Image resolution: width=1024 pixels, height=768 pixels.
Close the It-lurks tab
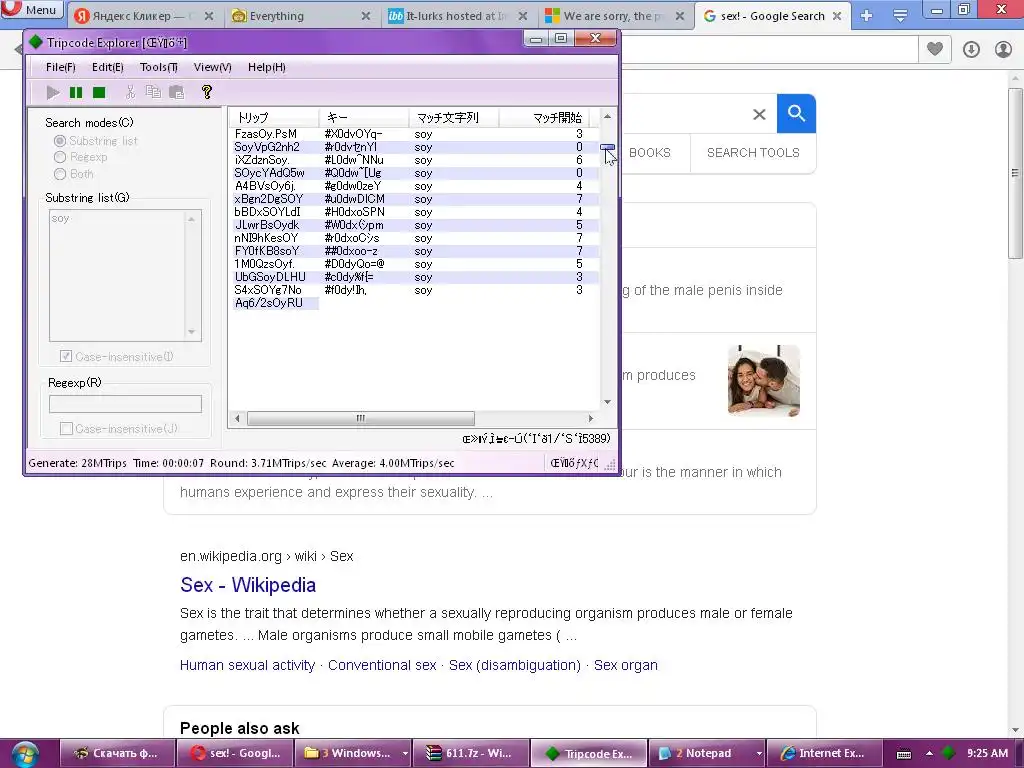[x=522, y=16]
